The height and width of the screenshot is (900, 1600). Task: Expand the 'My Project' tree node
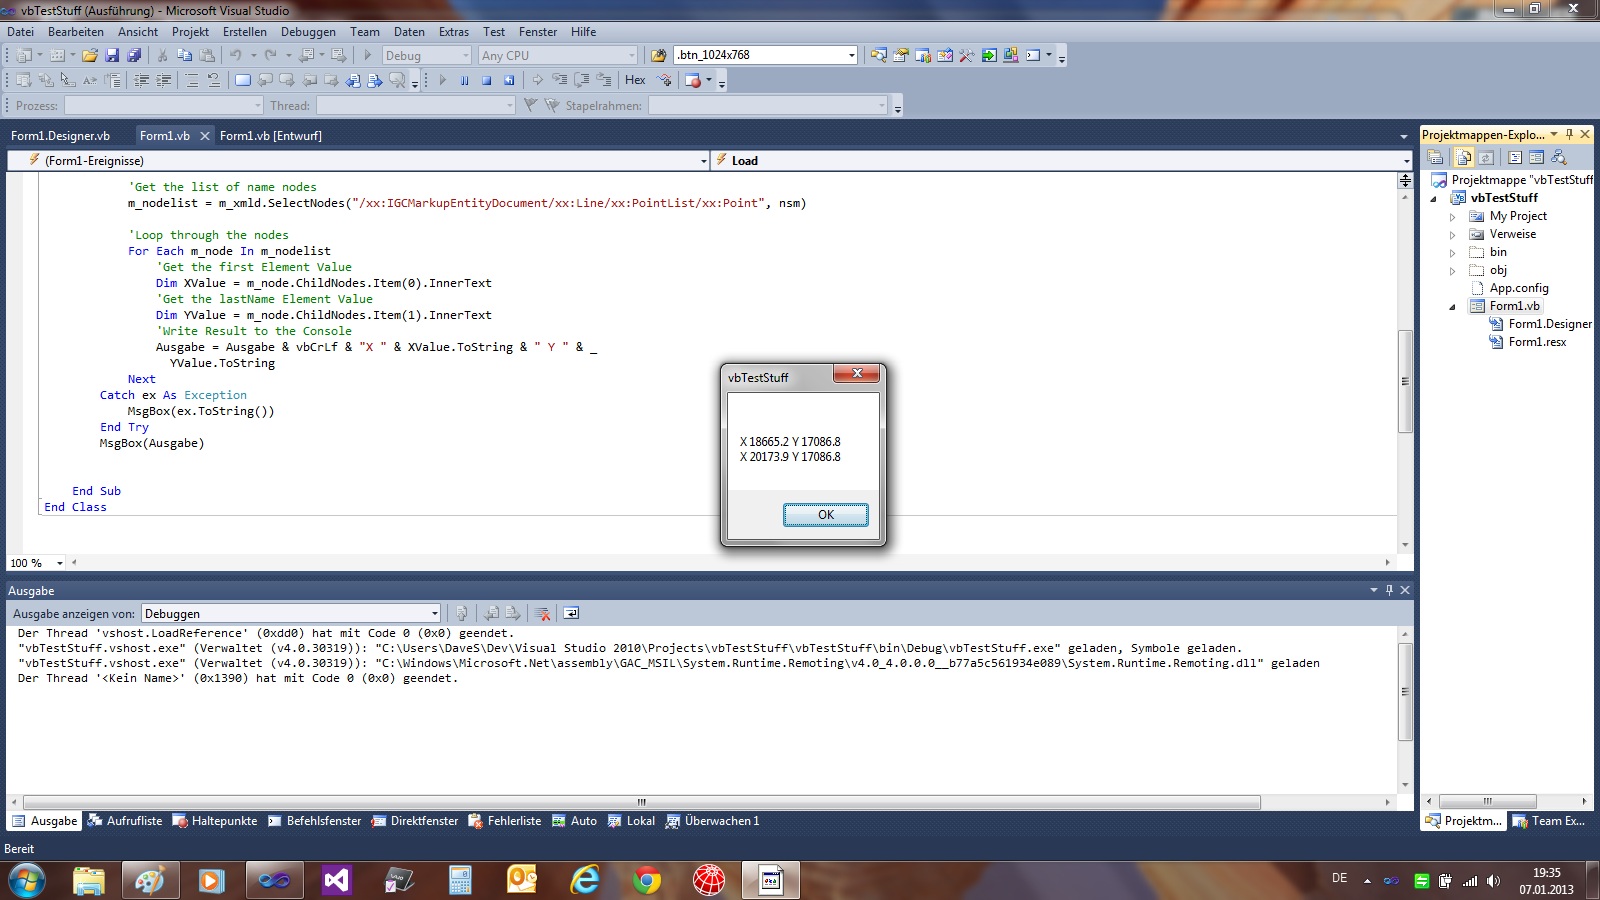point(1453,217)
